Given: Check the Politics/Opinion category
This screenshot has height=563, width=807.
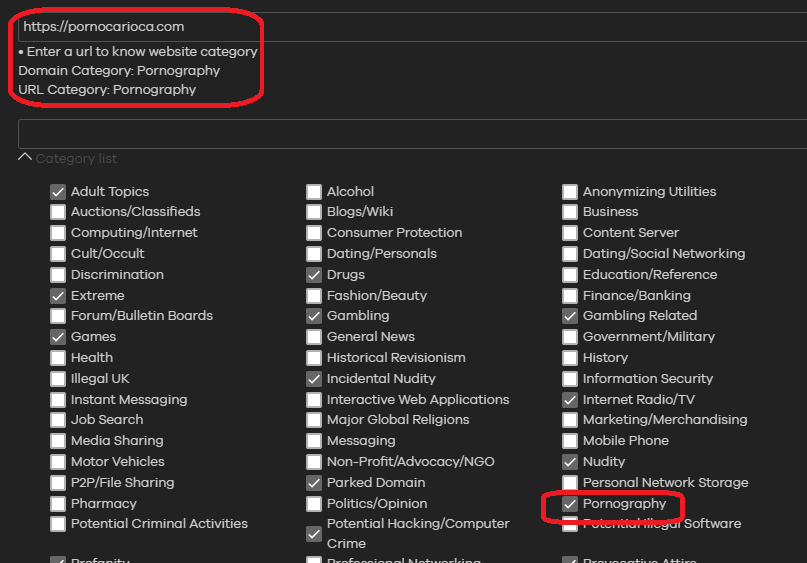Looking at the screenshot, I should pyautogui.click(x=314, y=504).
